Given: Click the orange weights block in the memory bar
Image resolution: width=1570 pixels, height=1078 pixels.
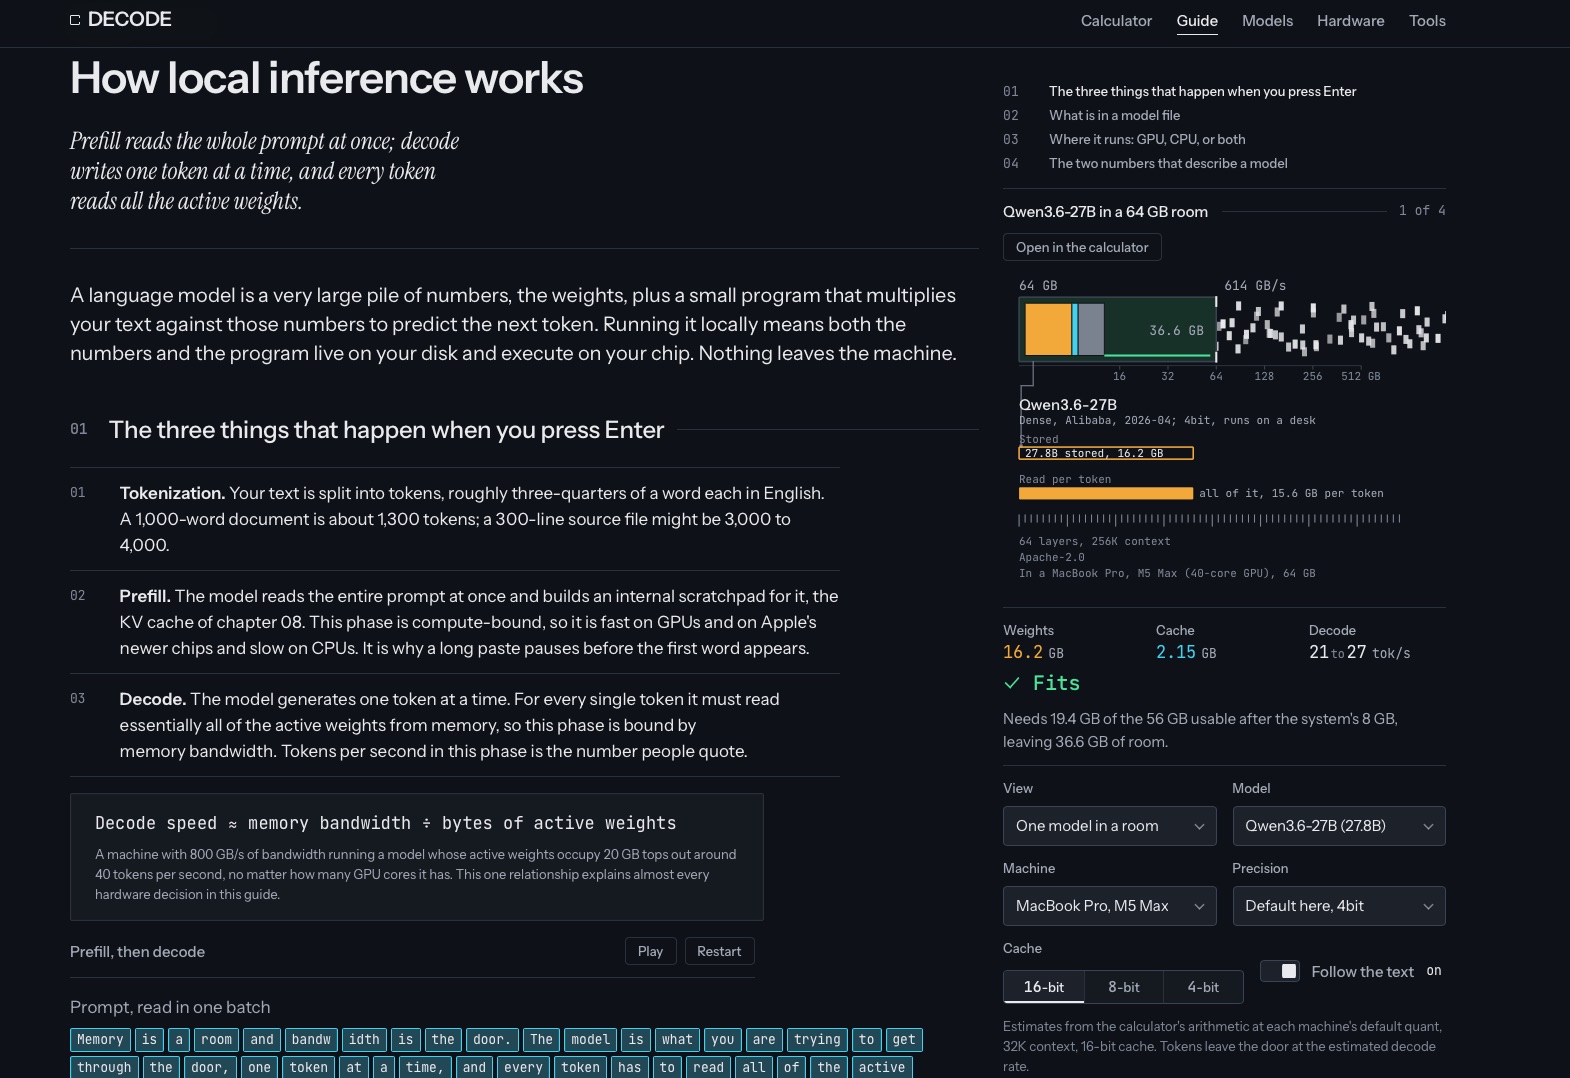Looking at the screenshot, I should click(1048, 329).
